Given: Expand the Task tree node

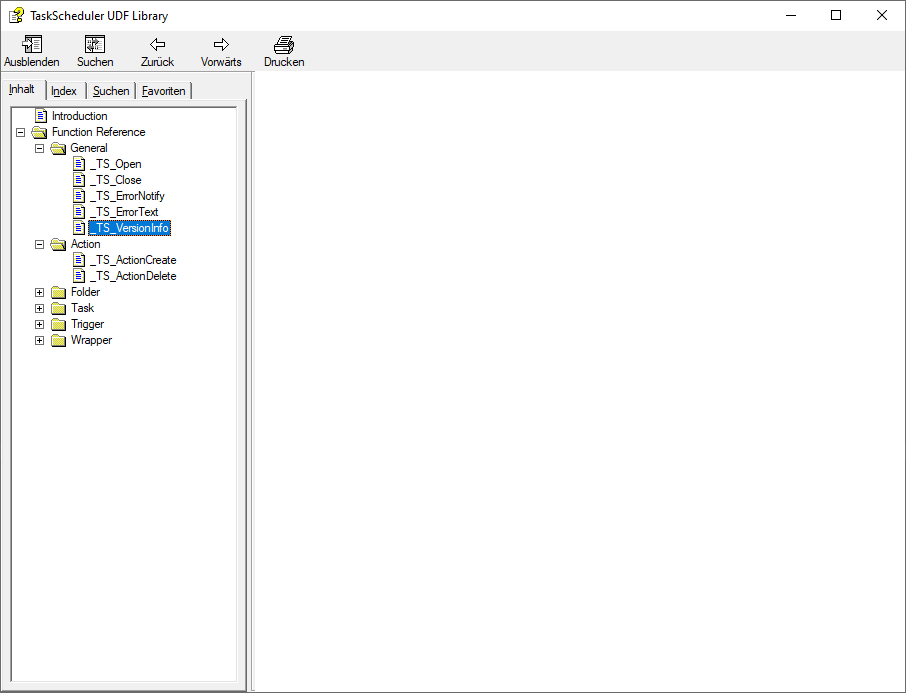Looking at the screenshot, I should [40, 308].
